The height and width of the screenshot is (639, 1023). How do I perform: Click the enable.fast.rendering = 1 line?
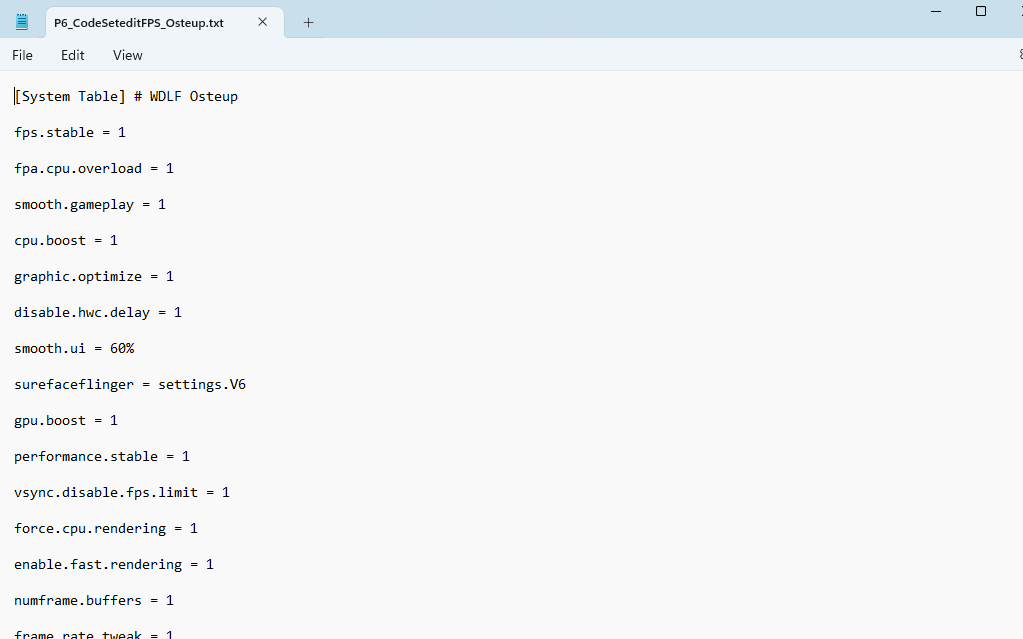114,565
